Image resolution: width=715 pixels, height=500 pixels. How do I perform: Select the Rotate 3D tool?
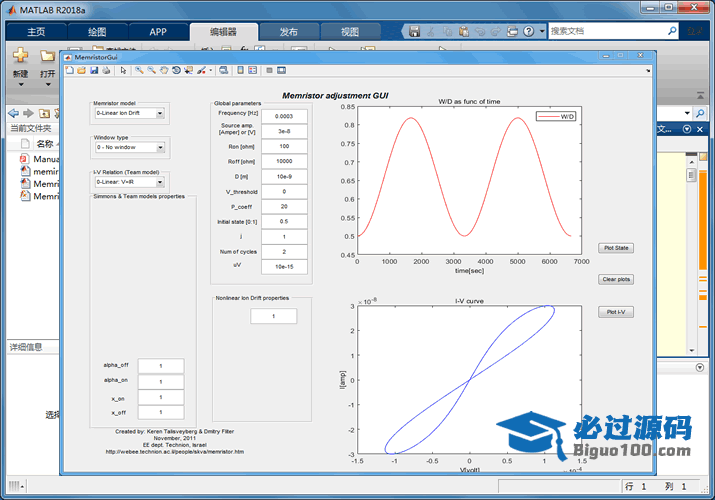[x=176, y=71]
